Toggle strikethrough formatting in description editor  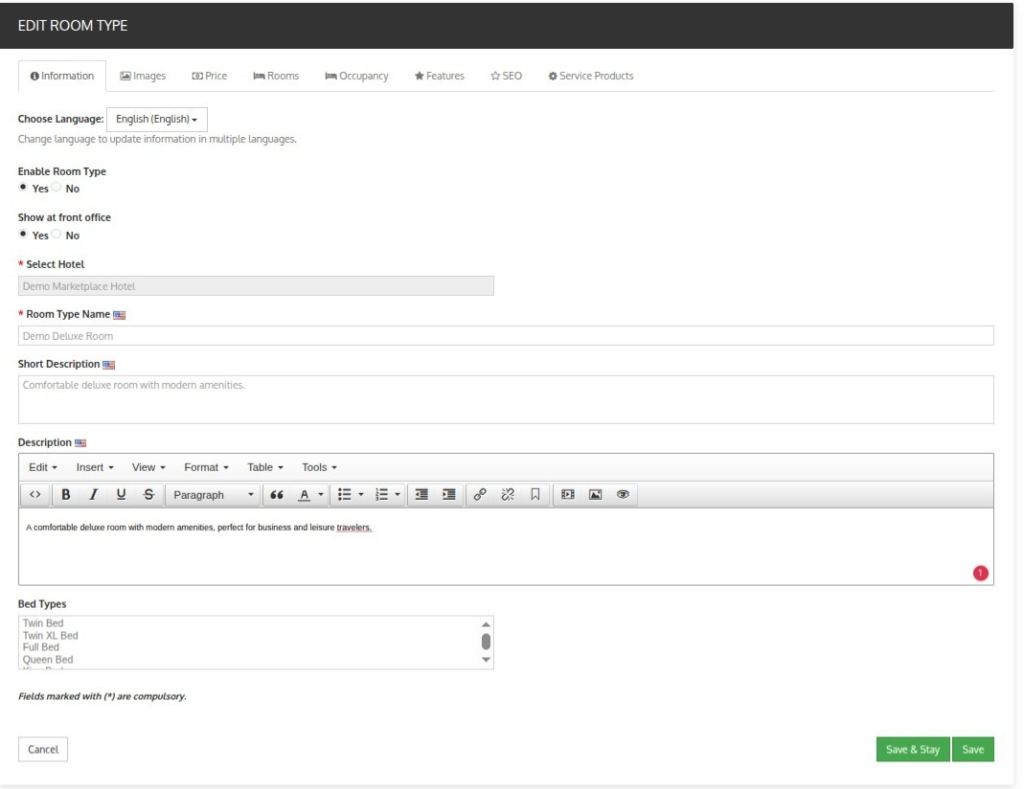[148, 494]
